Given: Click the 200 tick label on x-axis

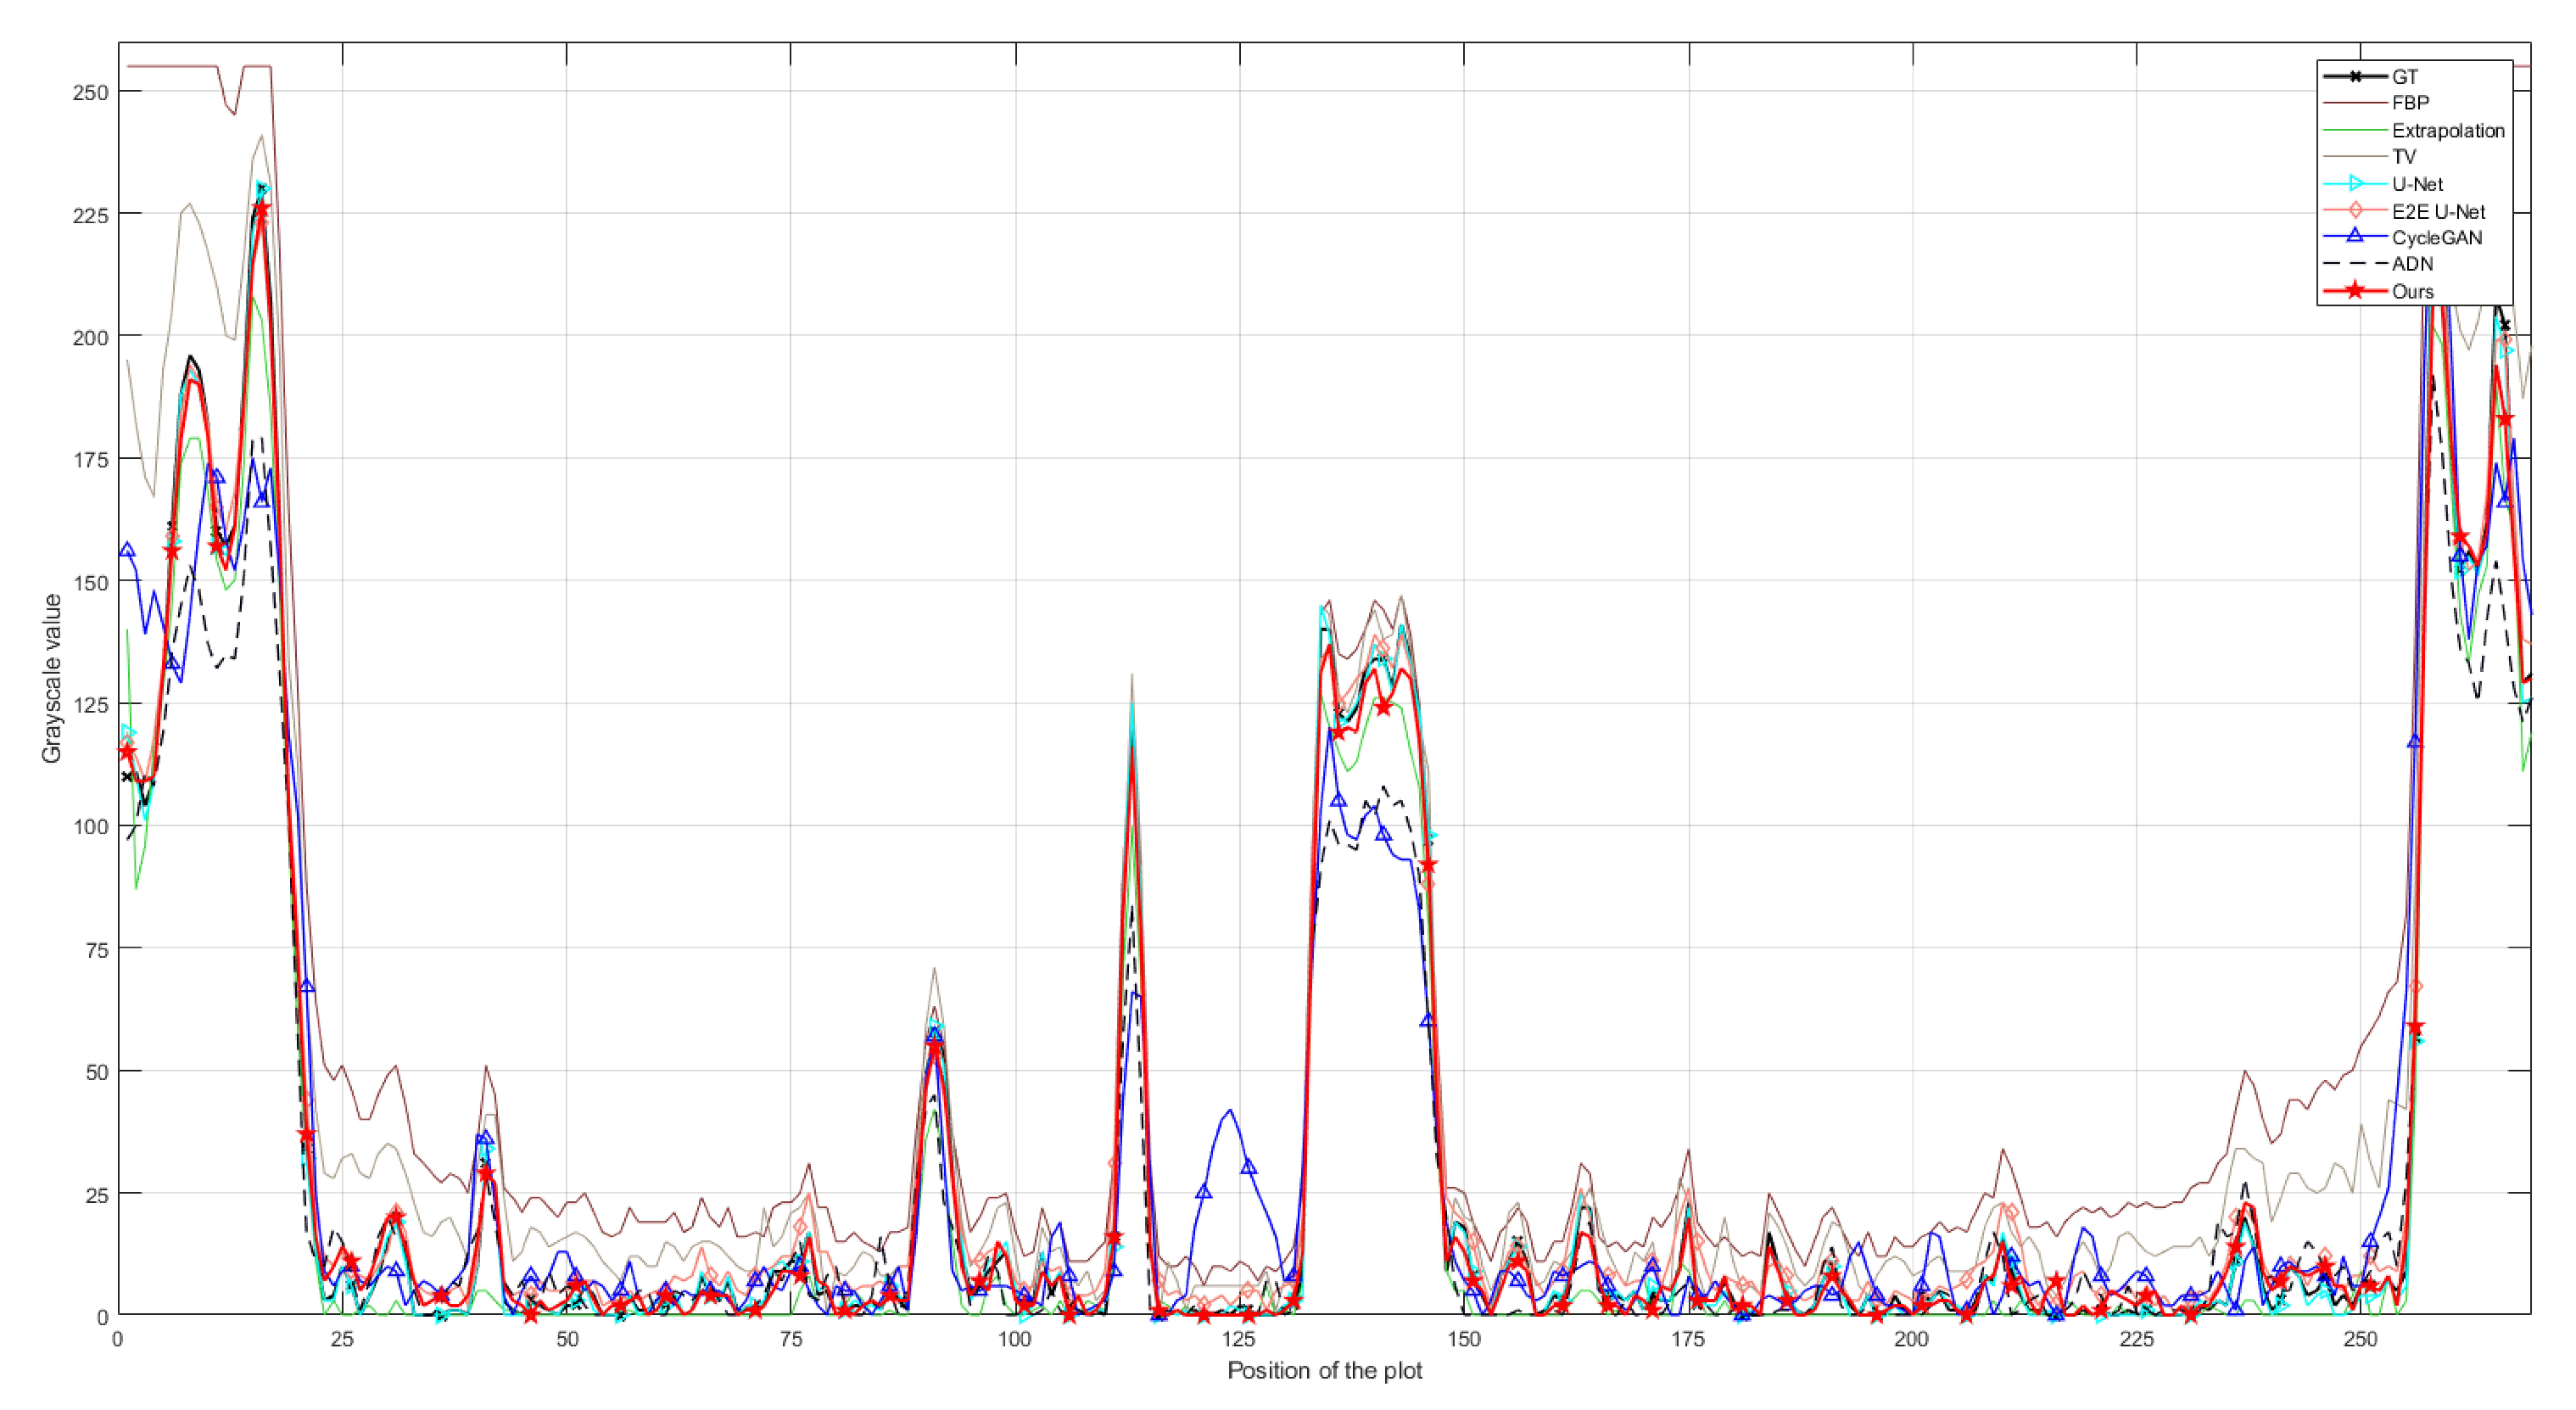Looking at the screenshot, I should pyautogui.click(x=1911, y=1340).
